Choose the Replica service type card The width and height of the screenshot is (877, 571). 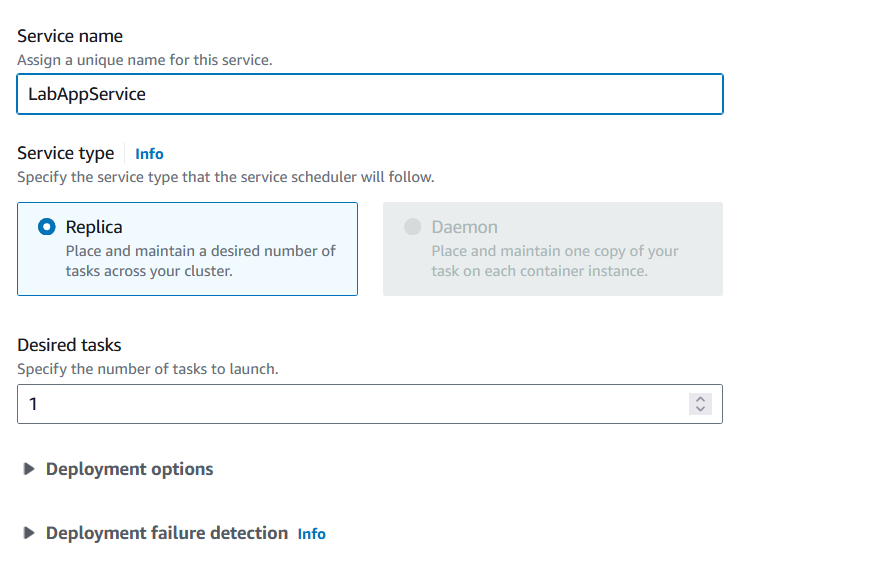click(x=187, y=249)
